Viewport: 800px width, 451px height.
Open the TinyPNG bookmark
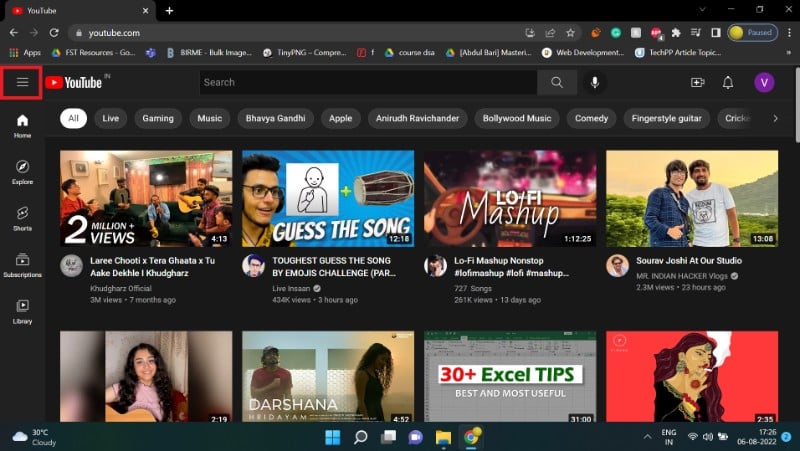coord(305,53)
